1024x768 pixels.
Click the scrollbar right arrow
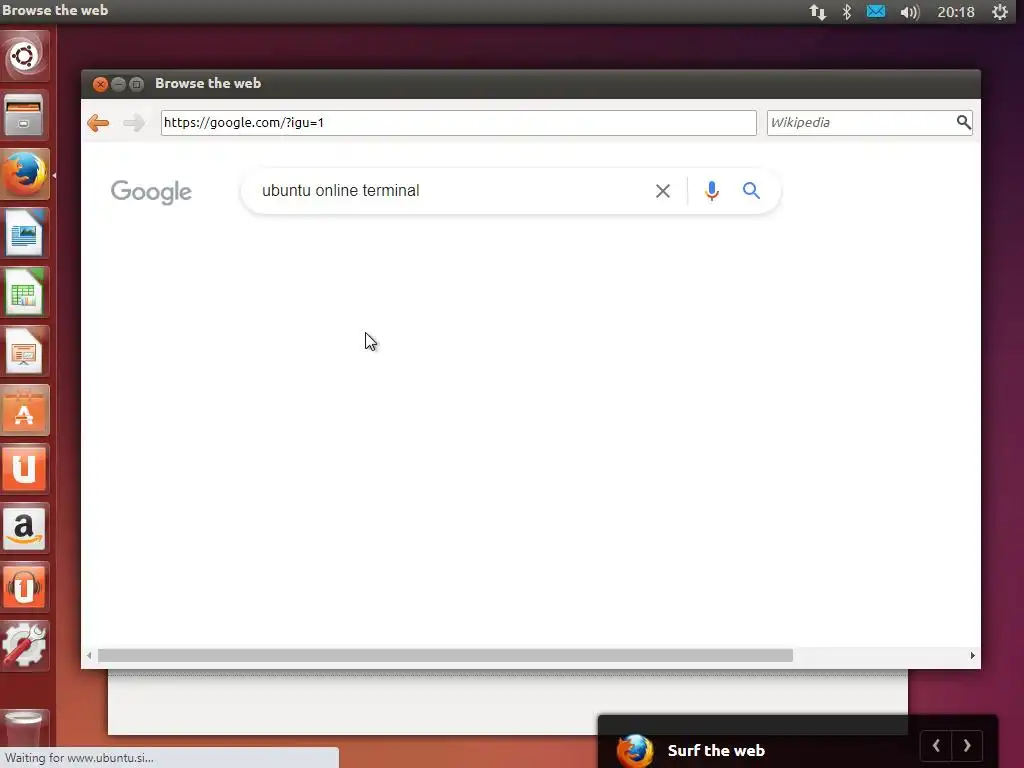(972, 655)
